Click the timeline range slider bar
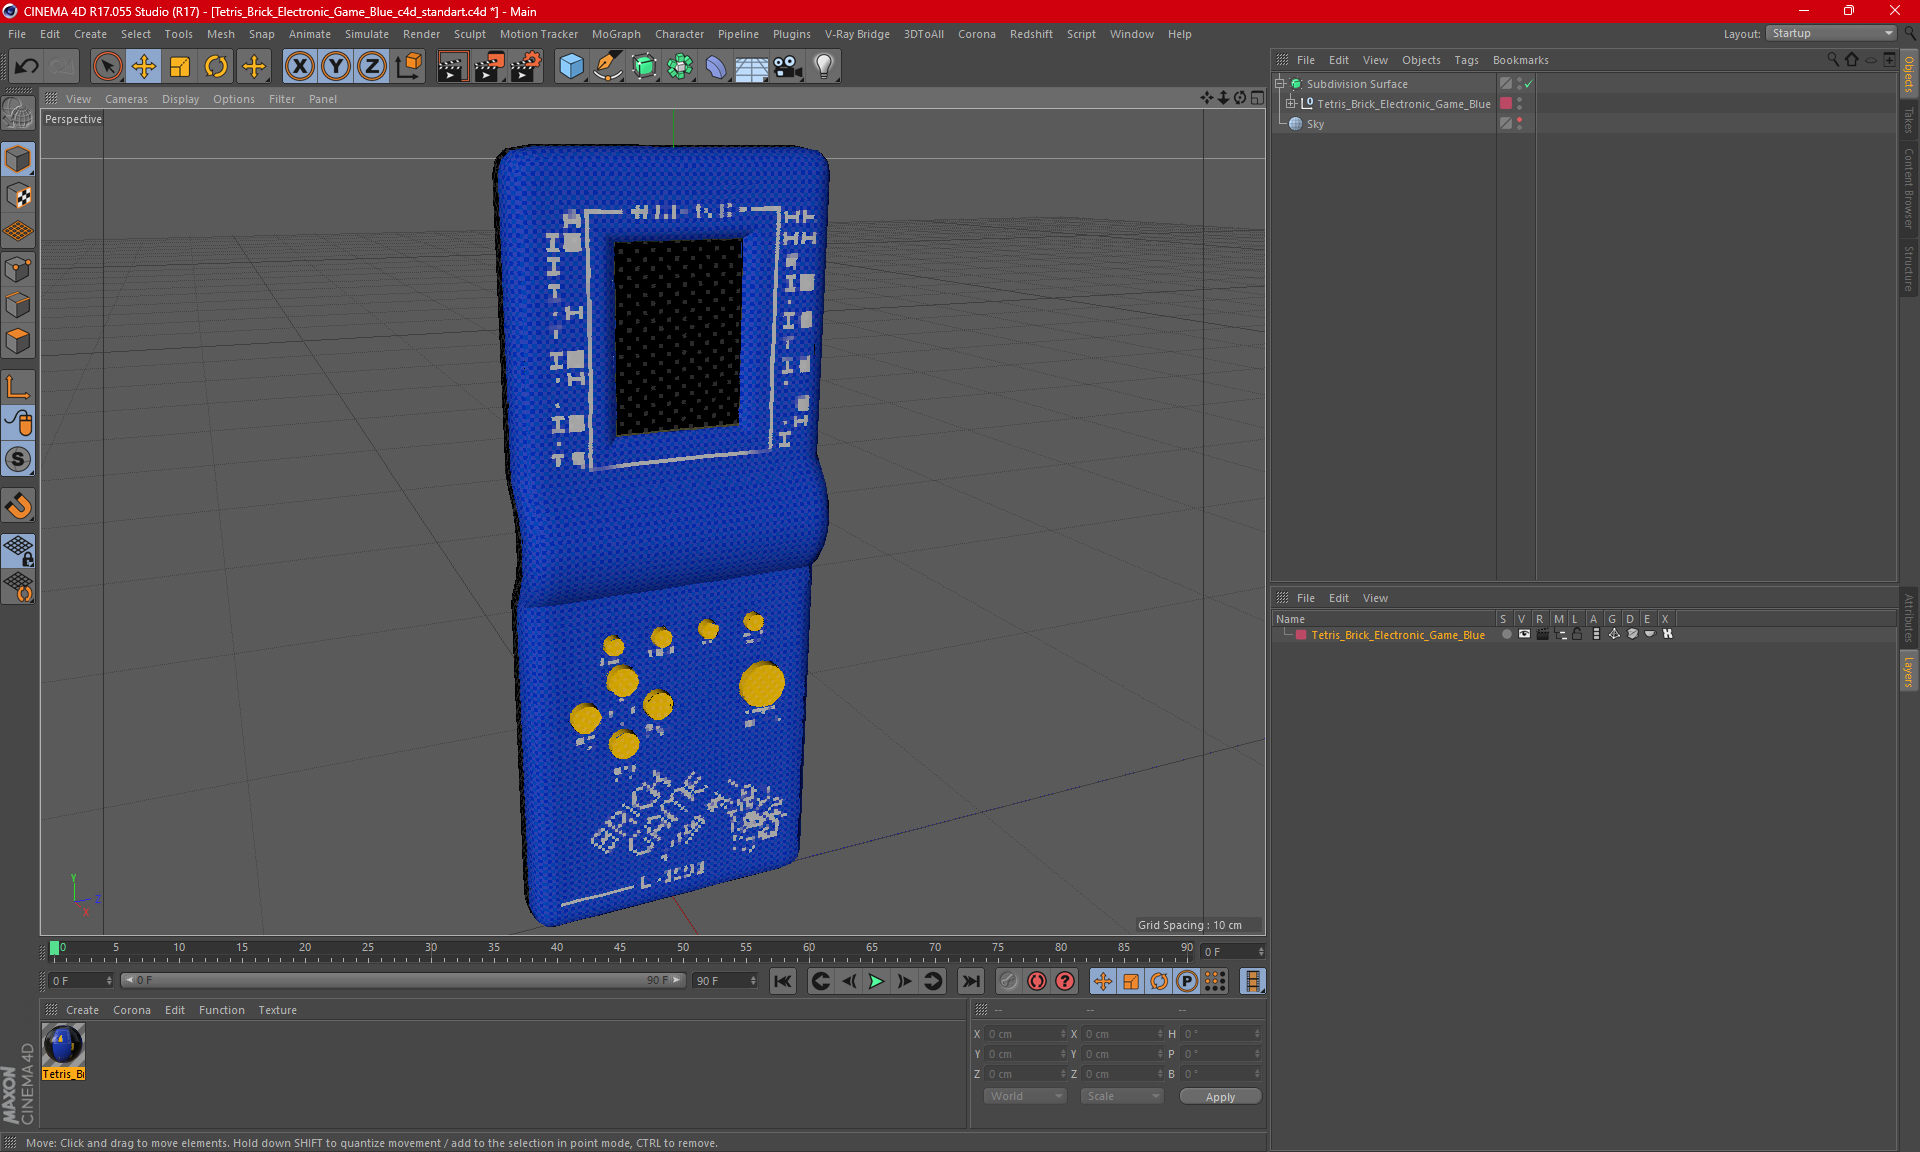Screen dimensions: 1920x1152 [403, 981]
